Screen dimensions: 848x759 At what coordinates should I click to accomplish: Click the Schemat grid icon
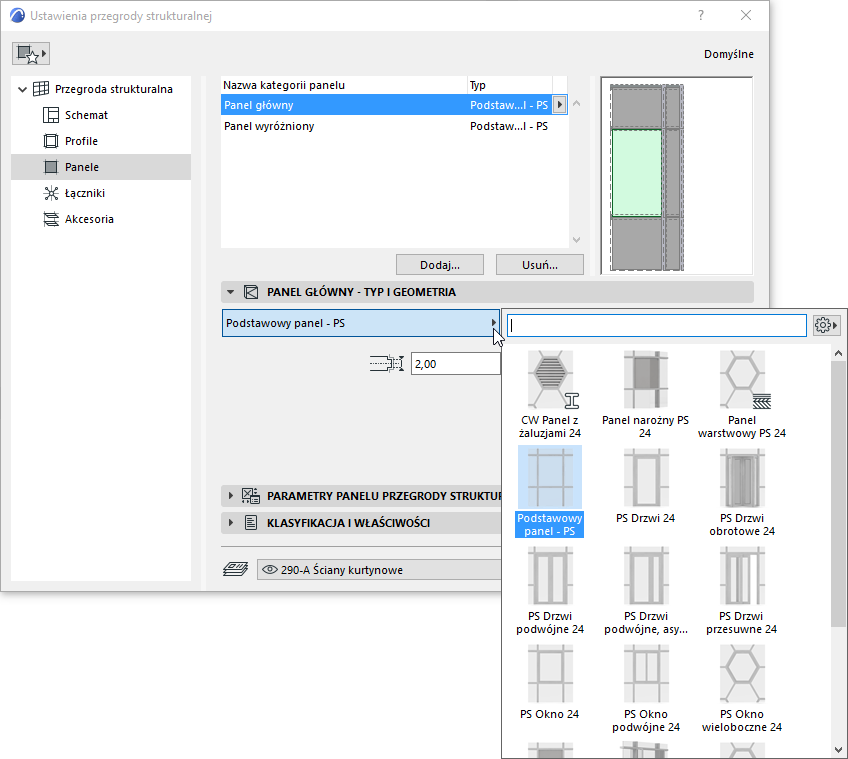click(x=51, y=115)
